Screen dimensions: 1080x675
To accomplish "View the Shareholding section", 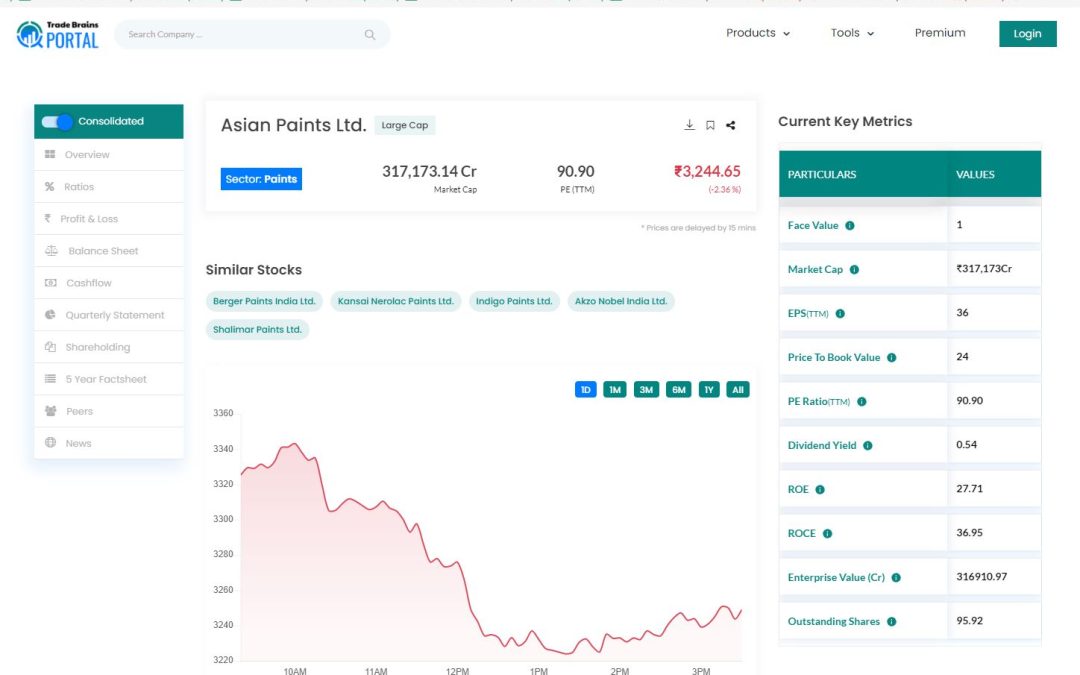I will pyautogui.click(x=109, y=346).
